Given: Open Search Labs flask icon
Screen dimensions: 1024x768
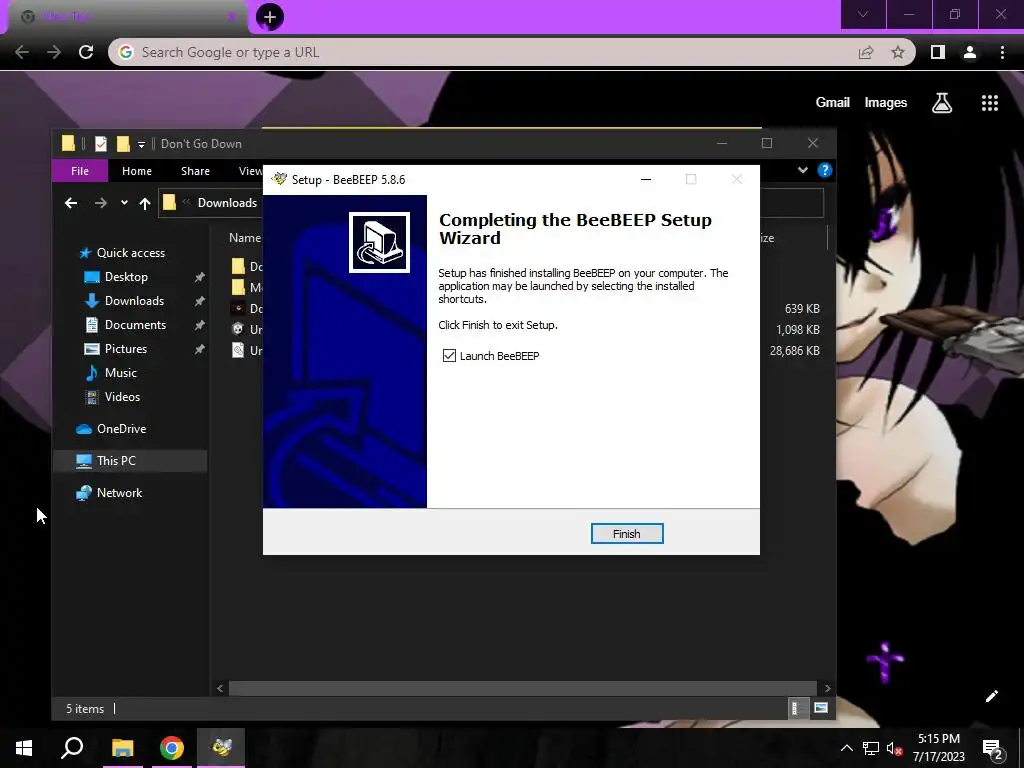Looking at the screenshot, I should (x=942, y=103).
